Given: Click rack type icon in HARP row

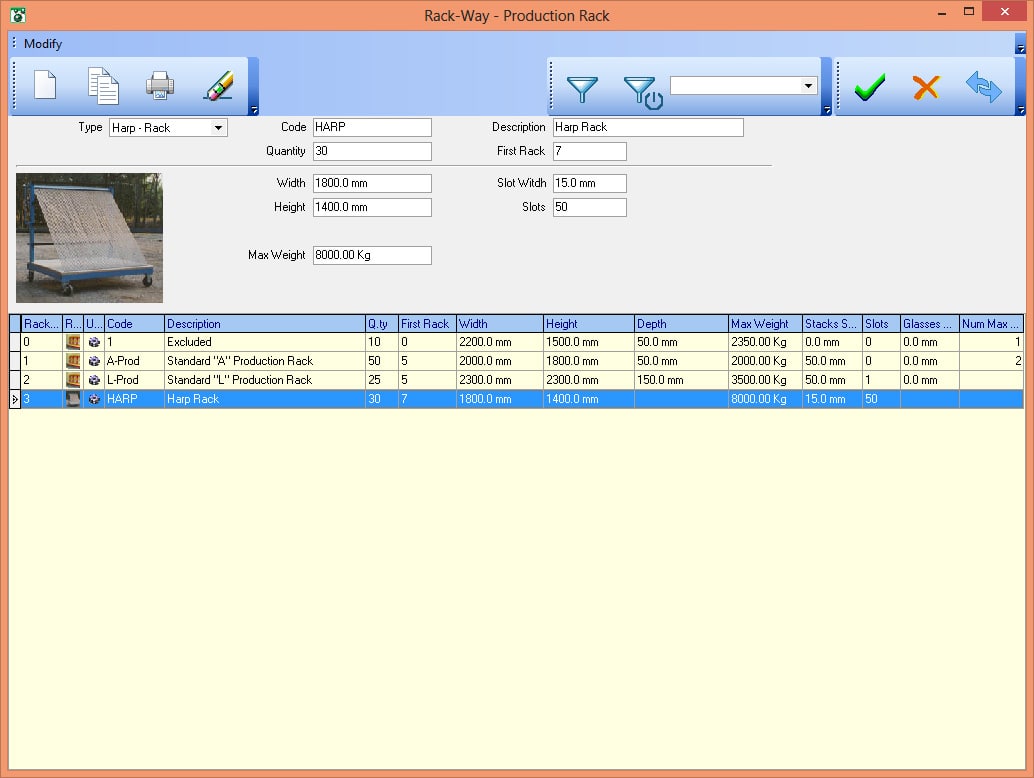Looking at the screenshot, I should 73,399.
